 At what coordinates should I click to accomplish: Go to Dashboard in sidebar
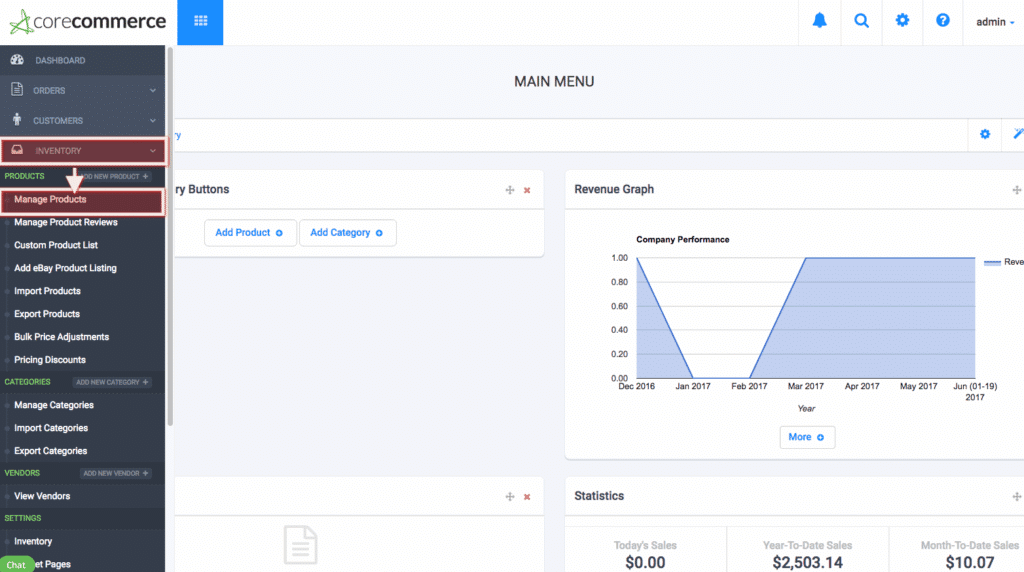pos(60,61)
